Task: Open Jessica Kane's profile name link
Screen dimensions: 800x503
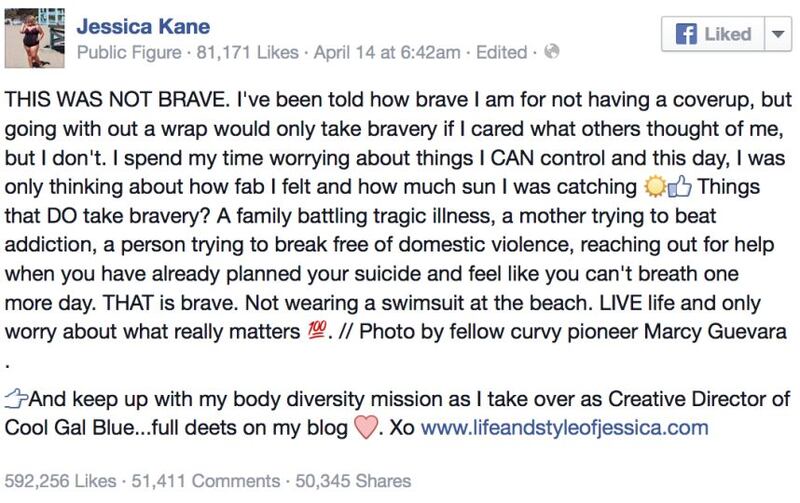Action: point(143,26)
